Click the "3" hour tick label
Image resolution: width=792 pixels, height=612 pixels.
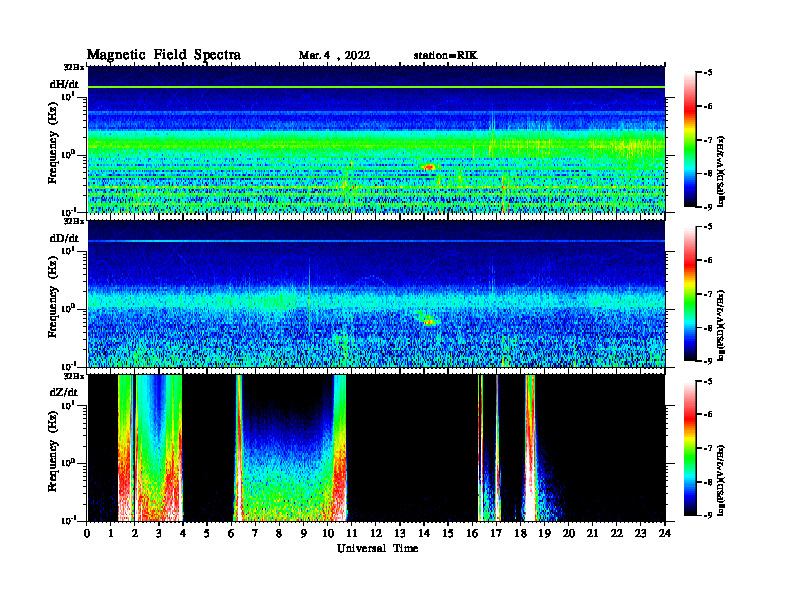click(159, 533)
